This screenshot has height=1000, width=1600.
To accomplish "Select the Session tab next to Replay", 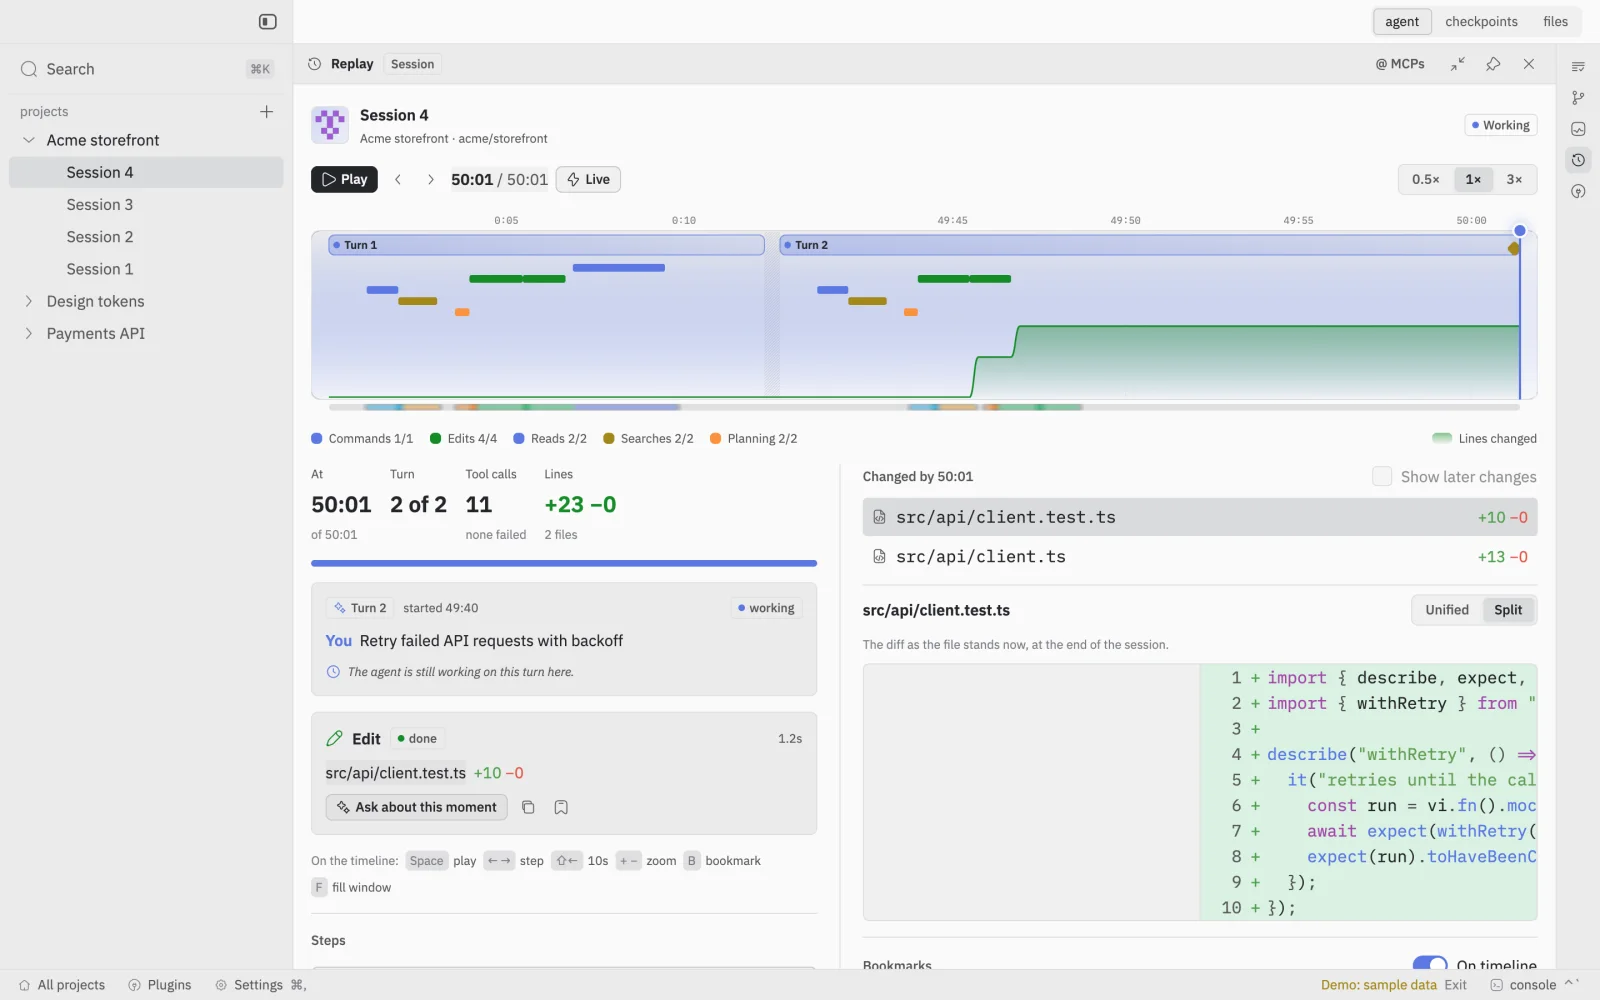I will coord(412,64).
